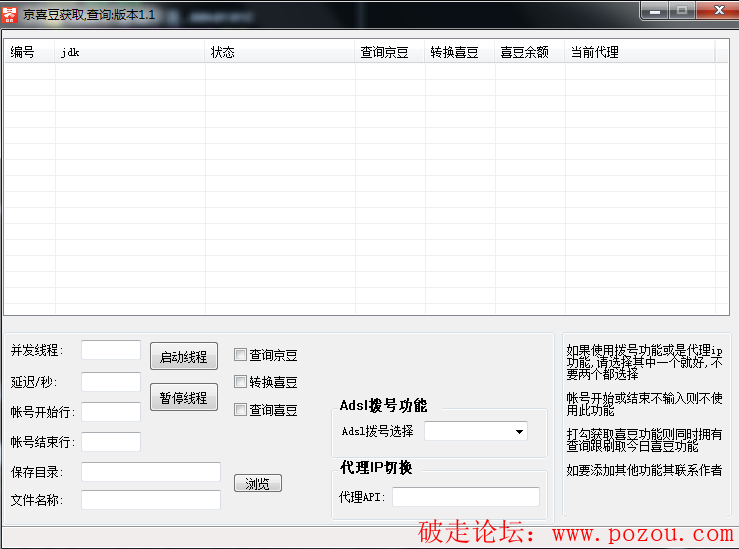Screen dimensions: 739x549
Task: Click the 浏览 button
Action: (x=258, y=483)
